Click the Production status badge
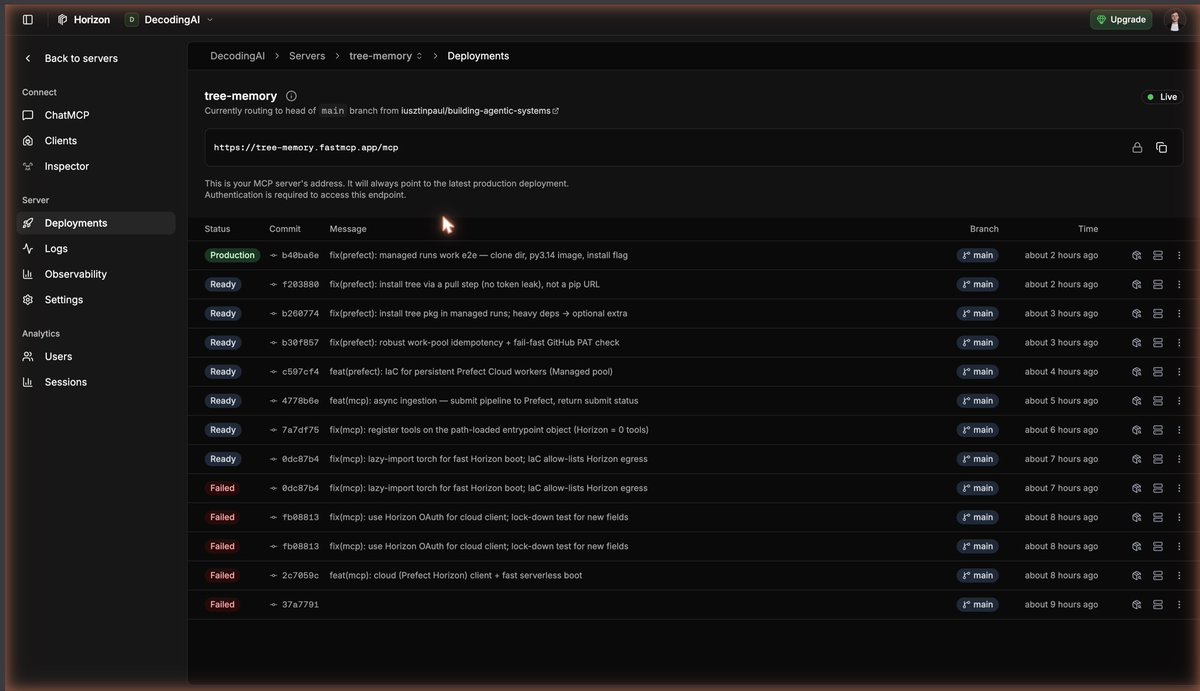The width and height of the screenshot is (1200, 691). click(x=232, y=255)
